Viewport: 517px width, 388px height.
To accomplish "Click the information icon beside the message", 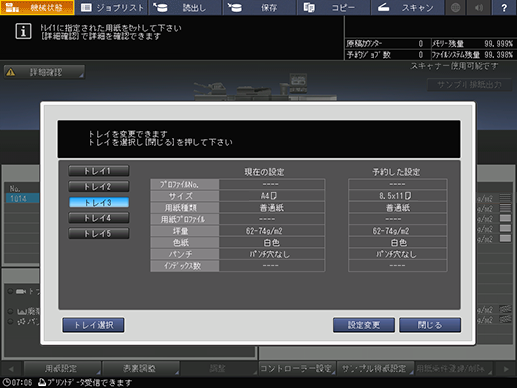I will [x=23, y=32].
